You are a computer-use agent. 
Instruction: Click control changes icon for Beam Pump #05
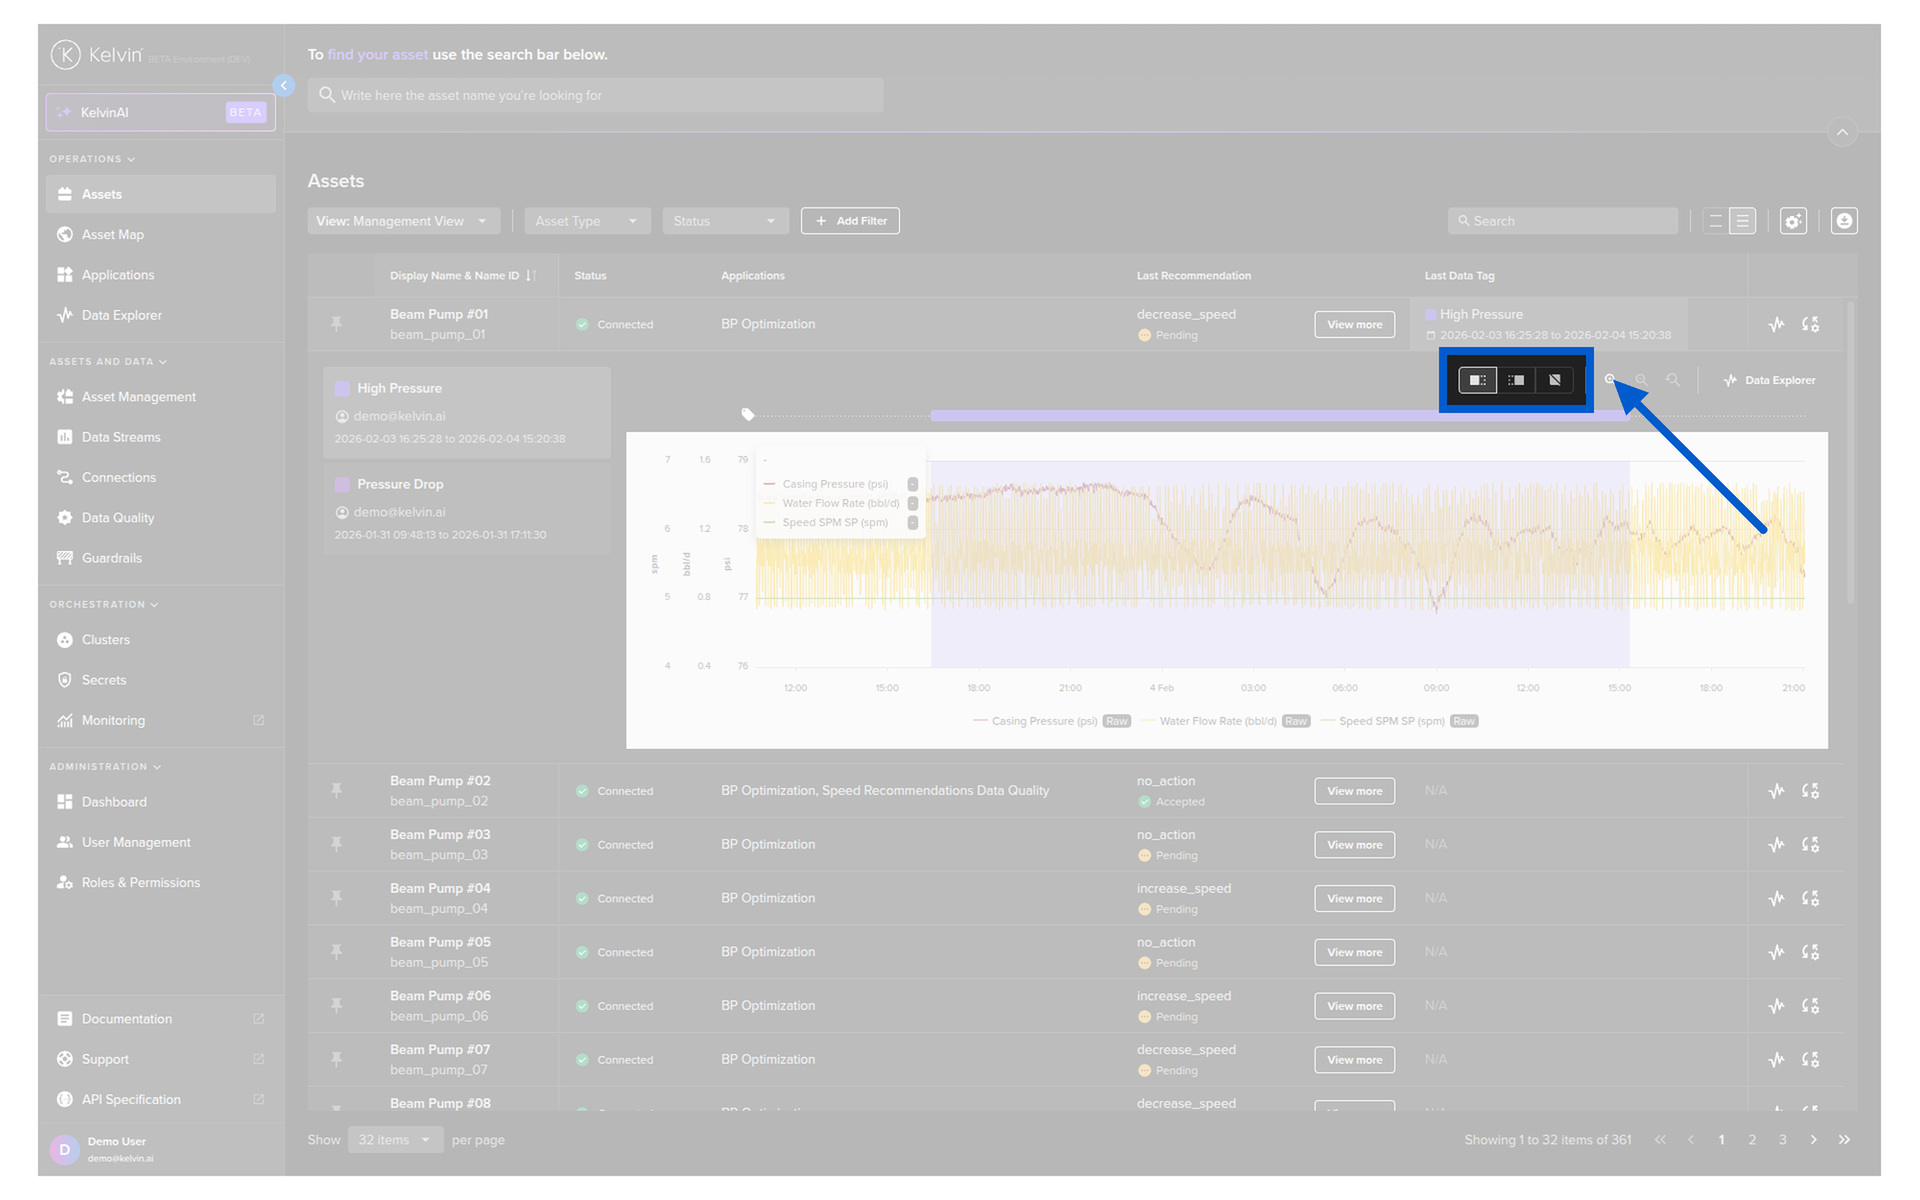pyautogui.click(x=1810, y=952)
